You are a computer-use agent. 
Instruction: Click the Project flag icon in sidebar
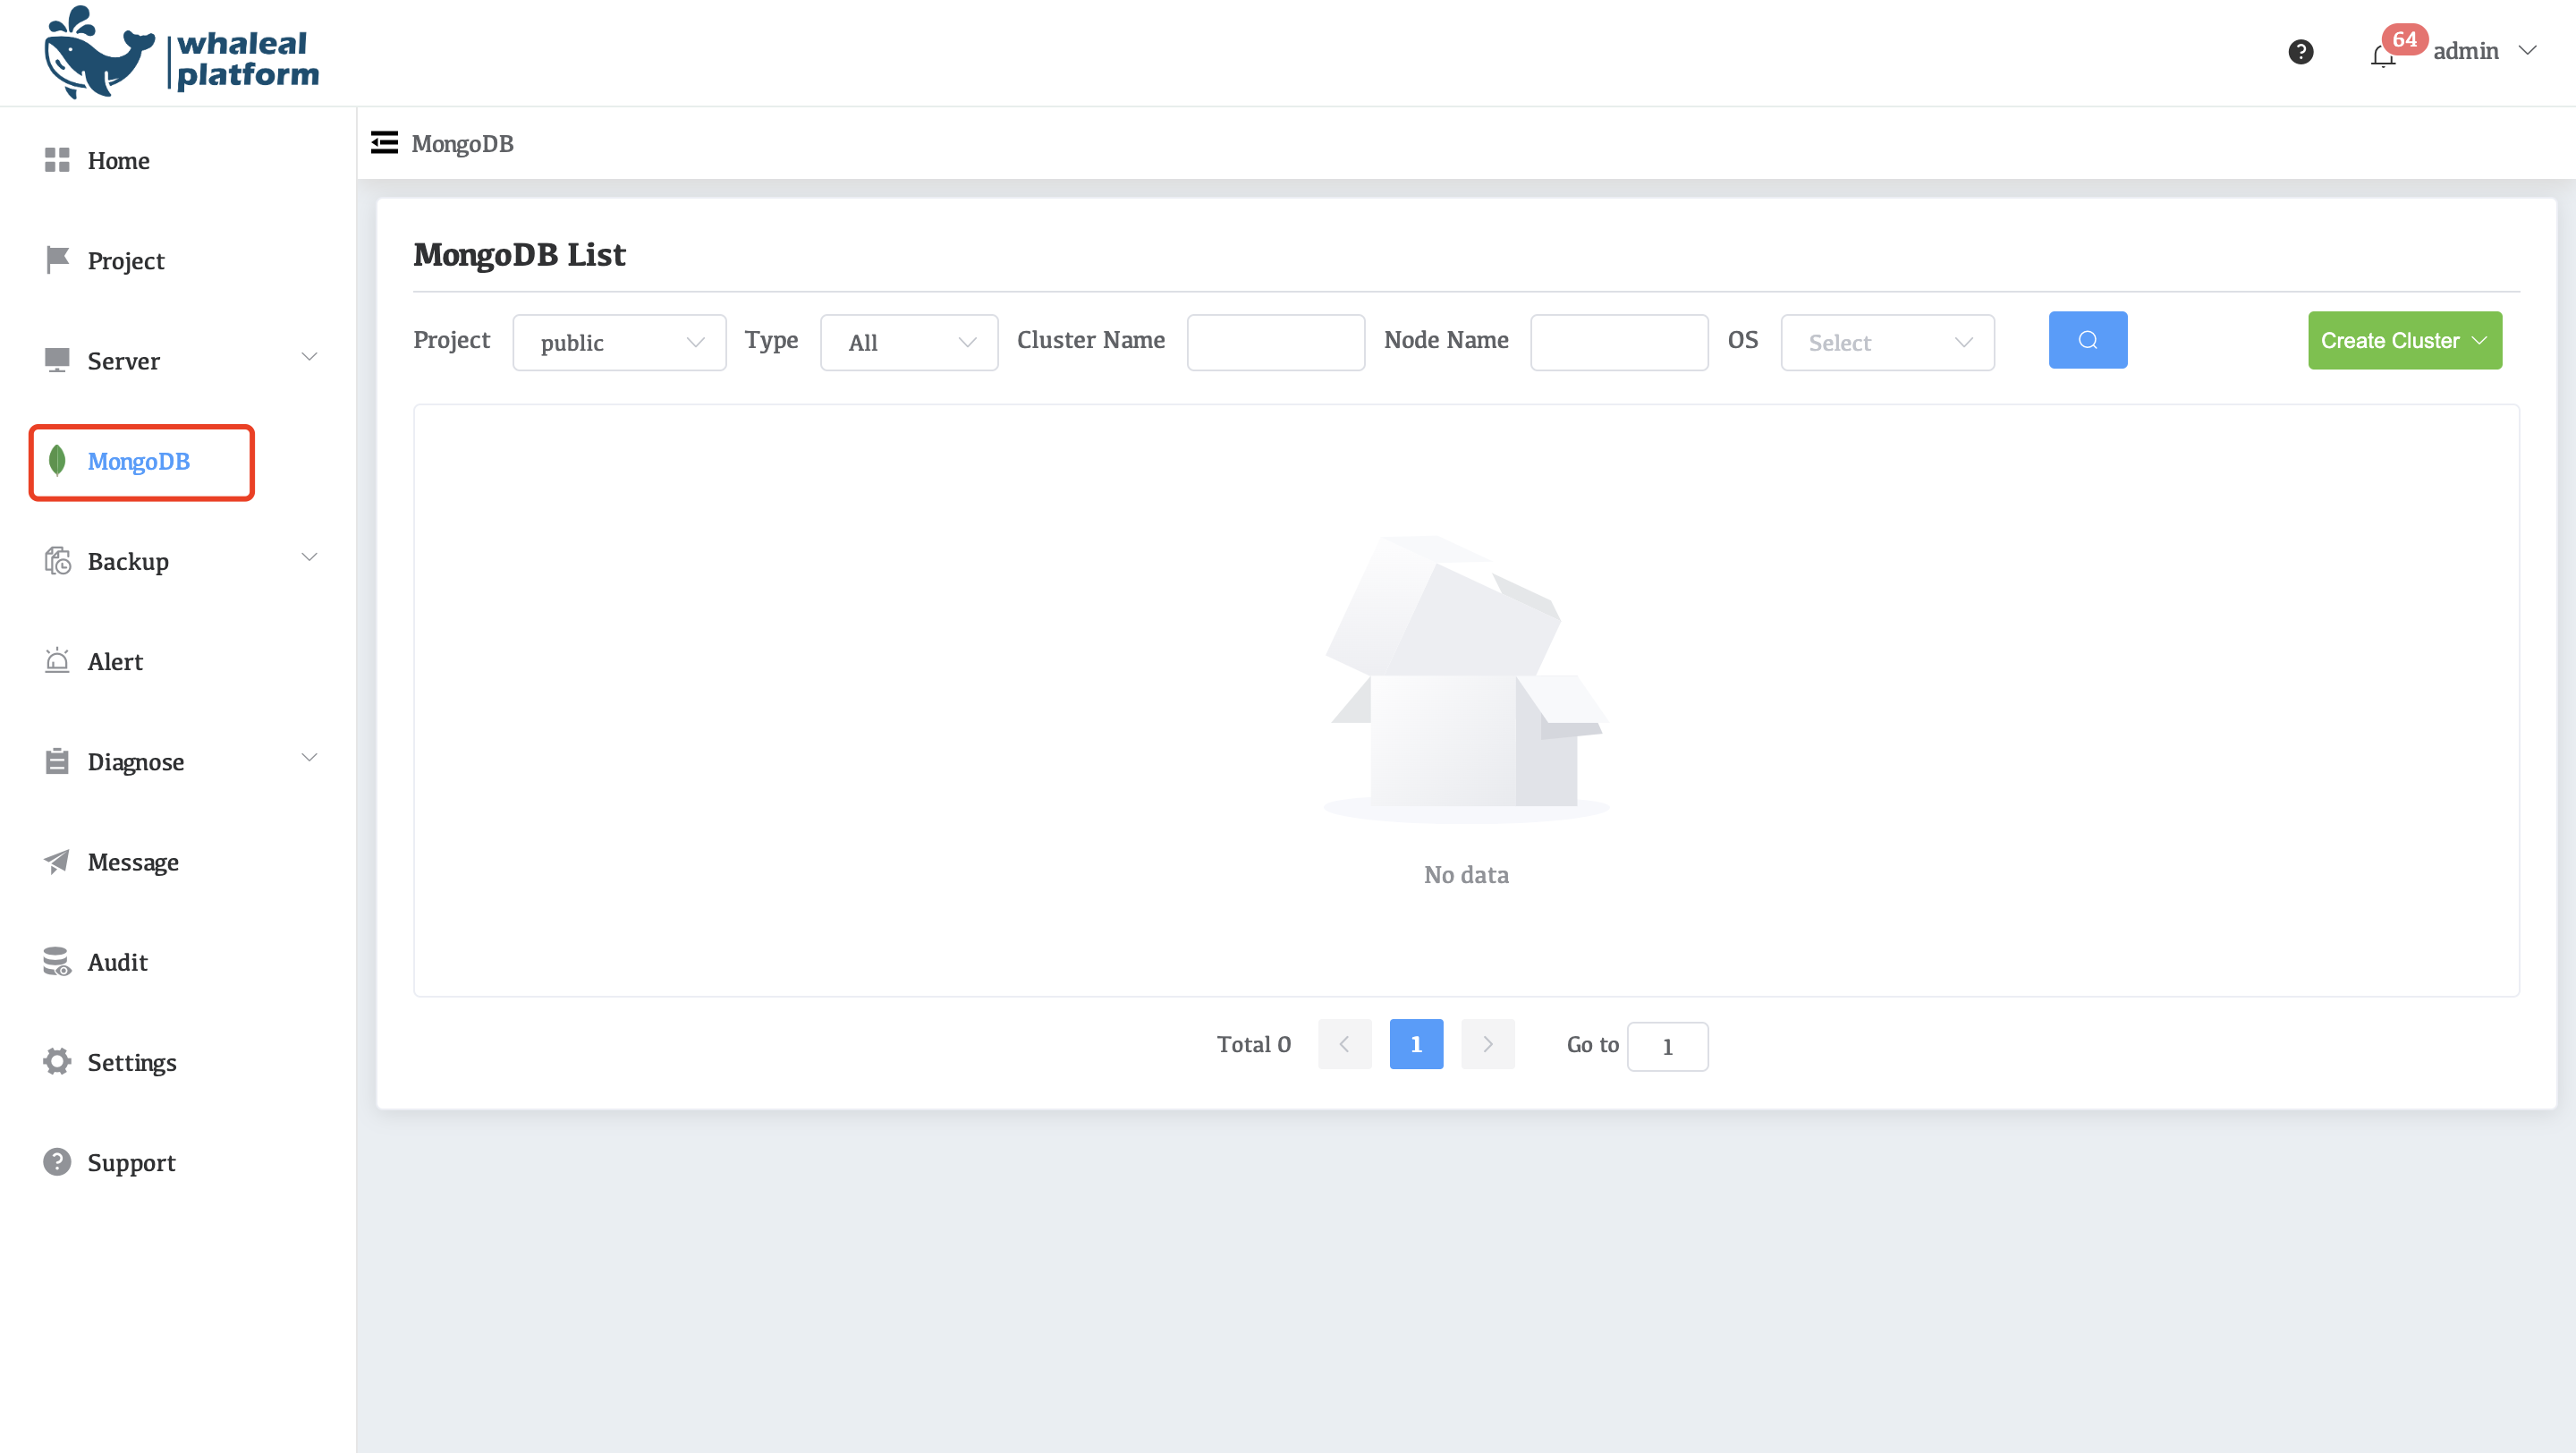[x=57, y=260]
